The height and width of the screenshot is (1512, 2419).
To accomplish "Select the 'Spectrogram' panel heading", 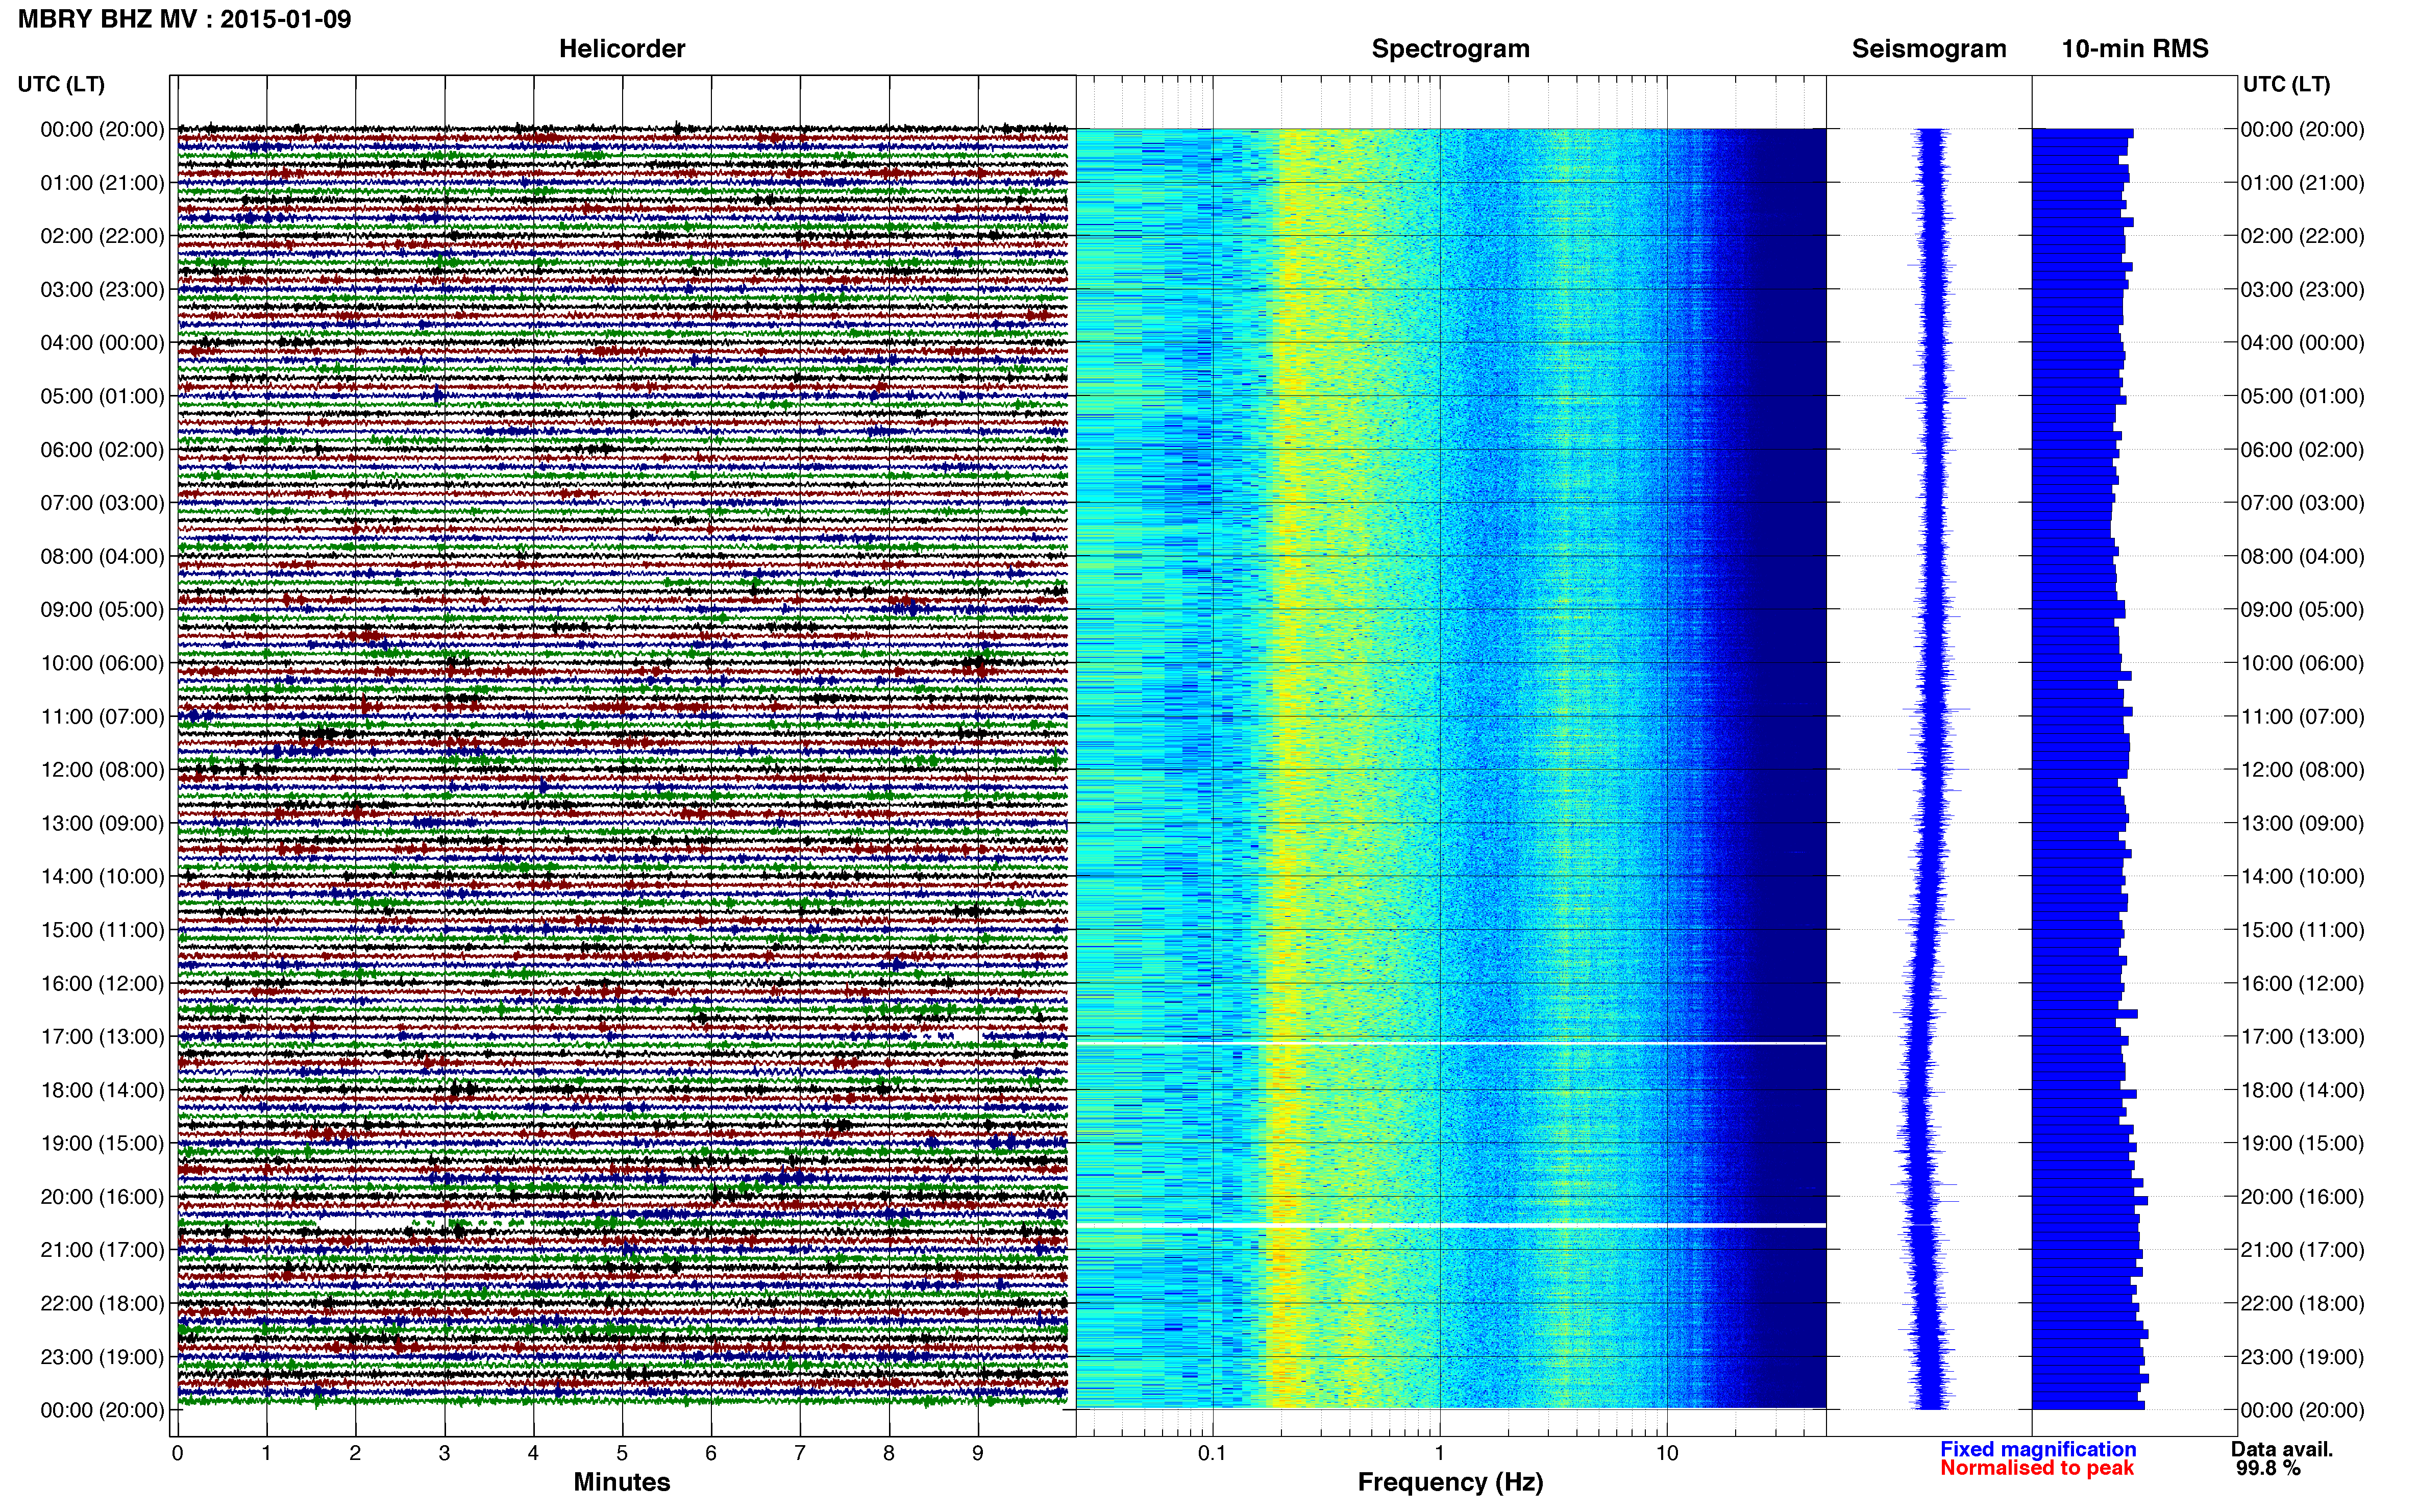I will [1450, 49].
